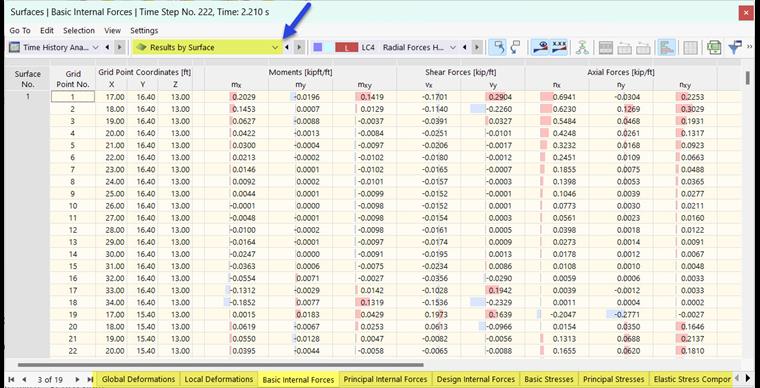The width and height of the screenshot is (760, 388).
Task: Click the Surface No. column header
Action: click(28, 78)
